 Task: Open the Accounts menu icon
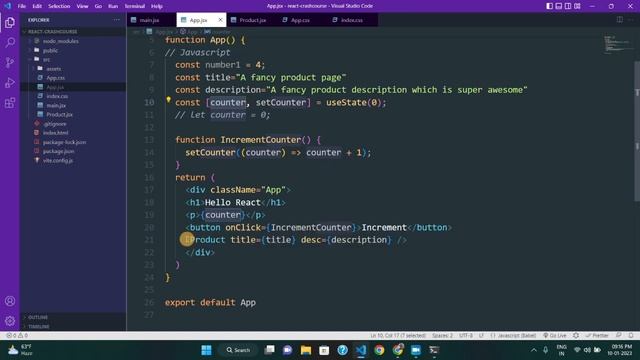[x=10, y=301]
